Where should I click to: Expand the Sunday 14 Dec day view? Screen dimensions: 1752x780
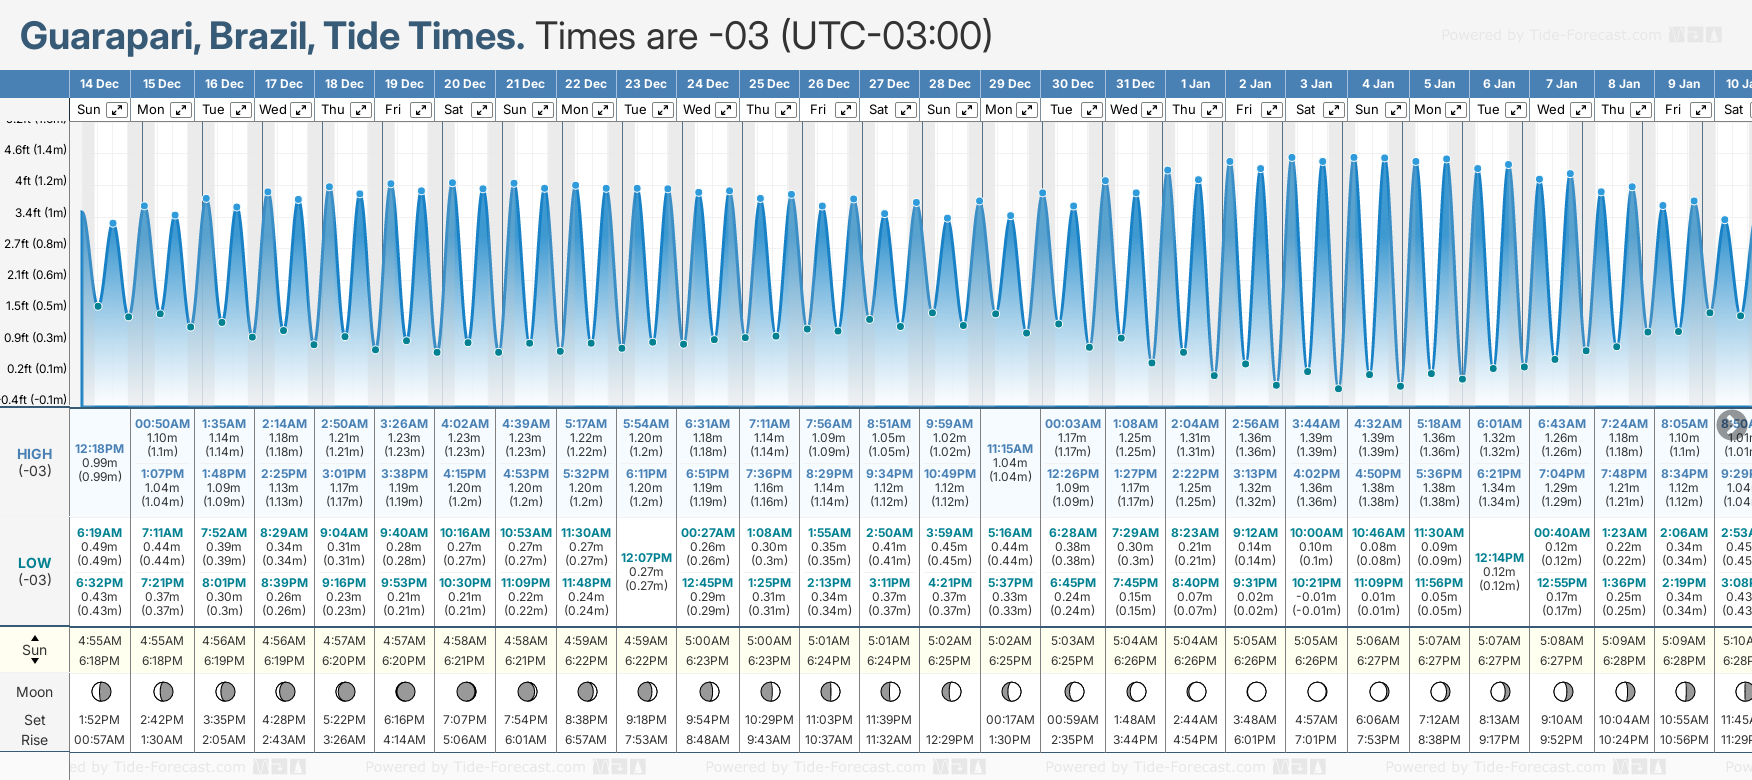tap(117, 110)
